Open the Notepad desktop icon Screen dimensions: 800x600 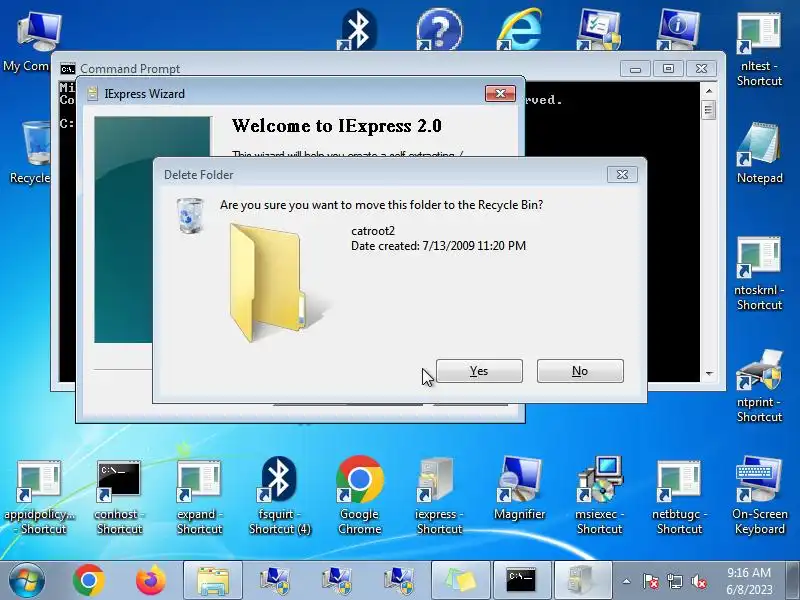(x=759, y=153)
